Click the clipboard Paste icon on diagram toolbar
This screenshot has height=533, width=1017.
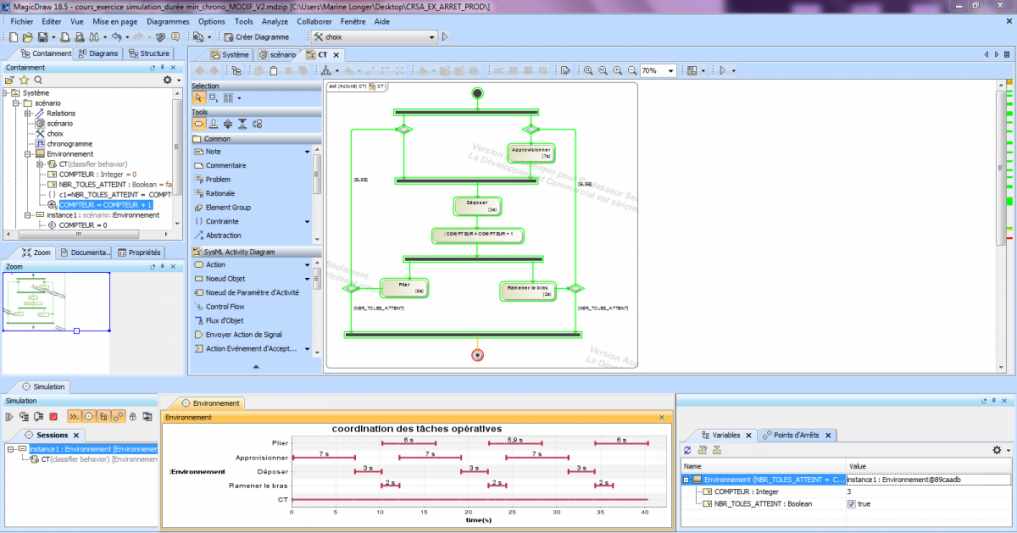tap(273, 70)
